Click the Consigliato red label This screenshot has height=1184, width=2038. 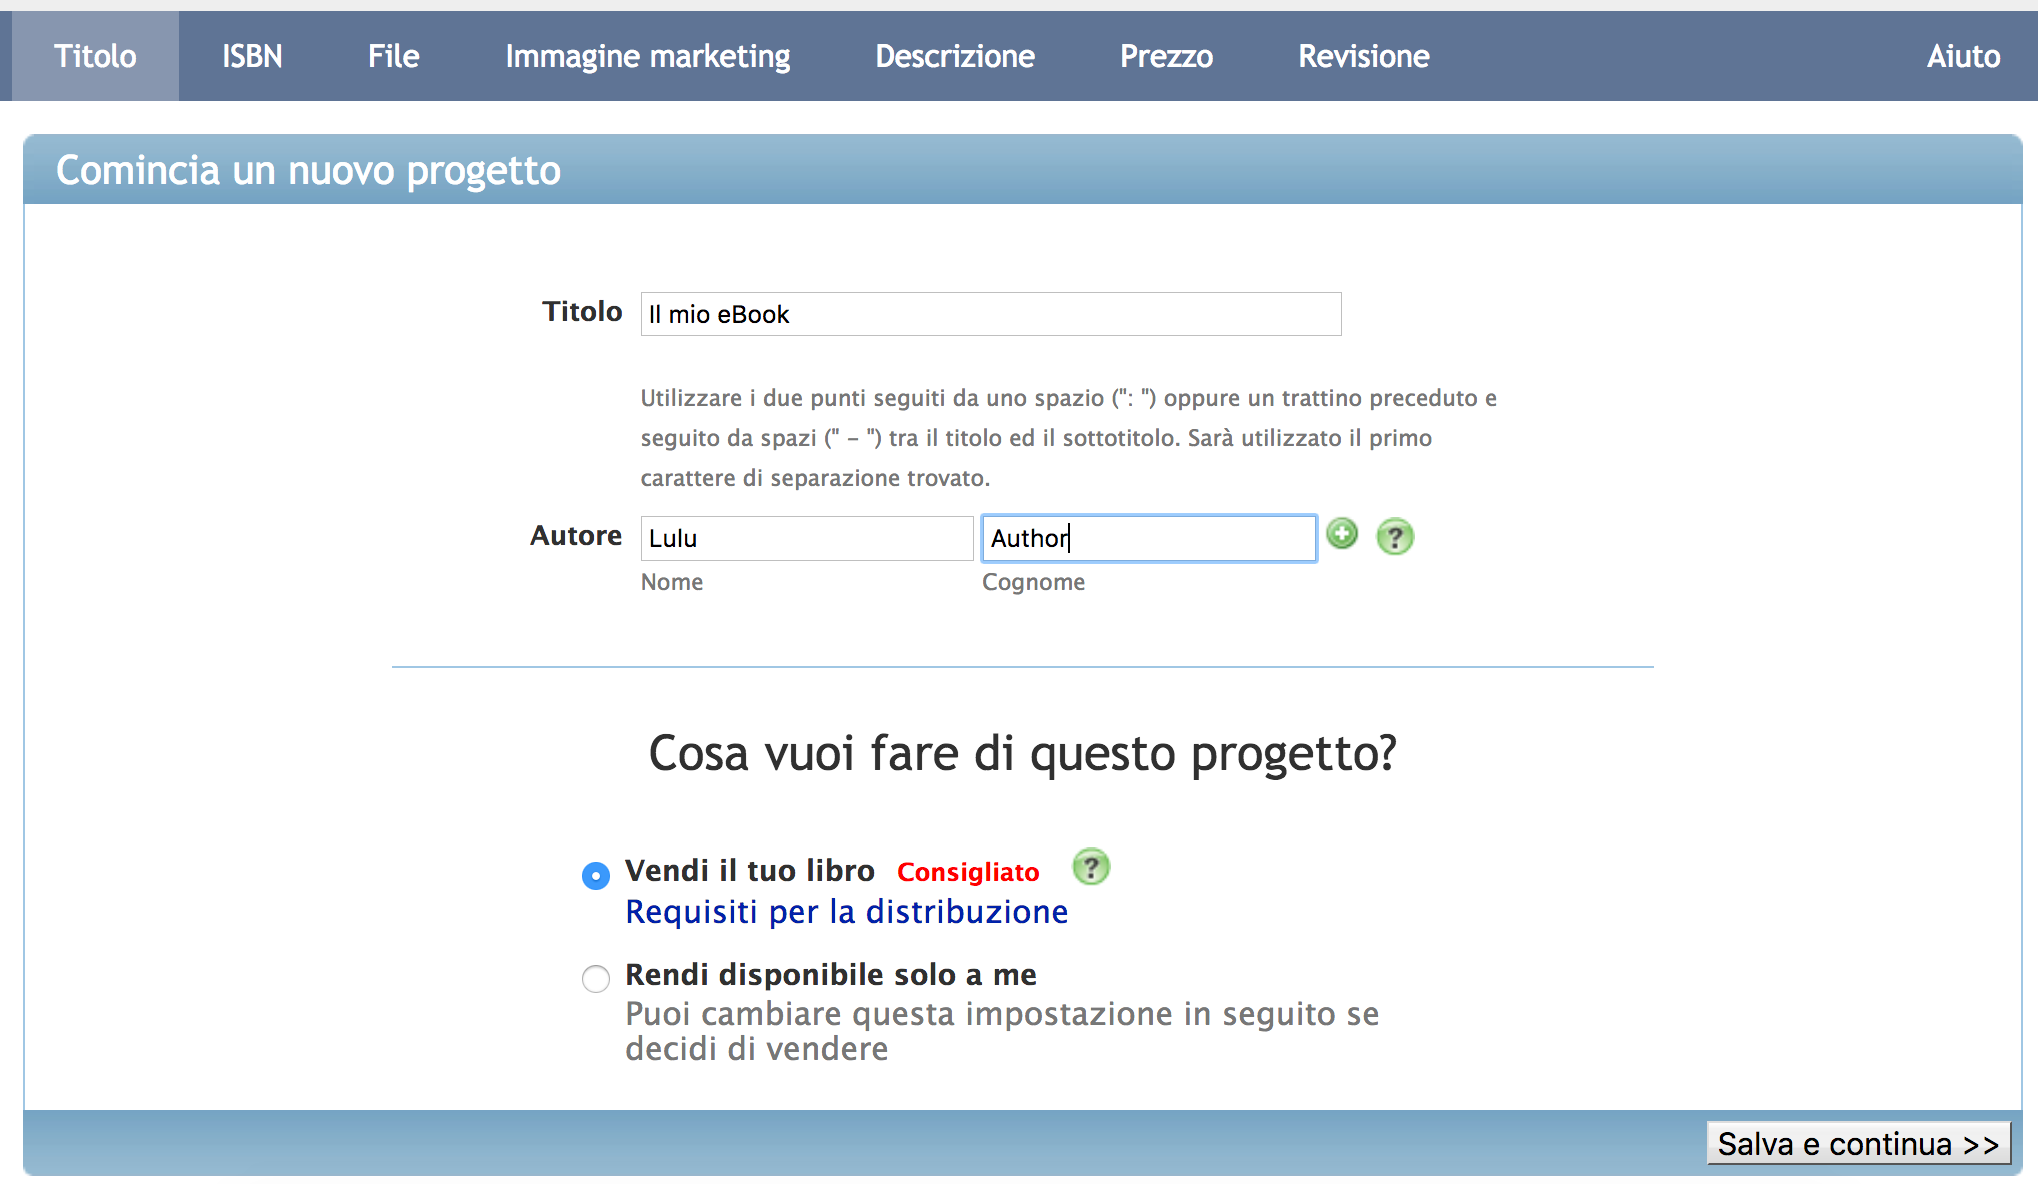[x=968, y=872]
